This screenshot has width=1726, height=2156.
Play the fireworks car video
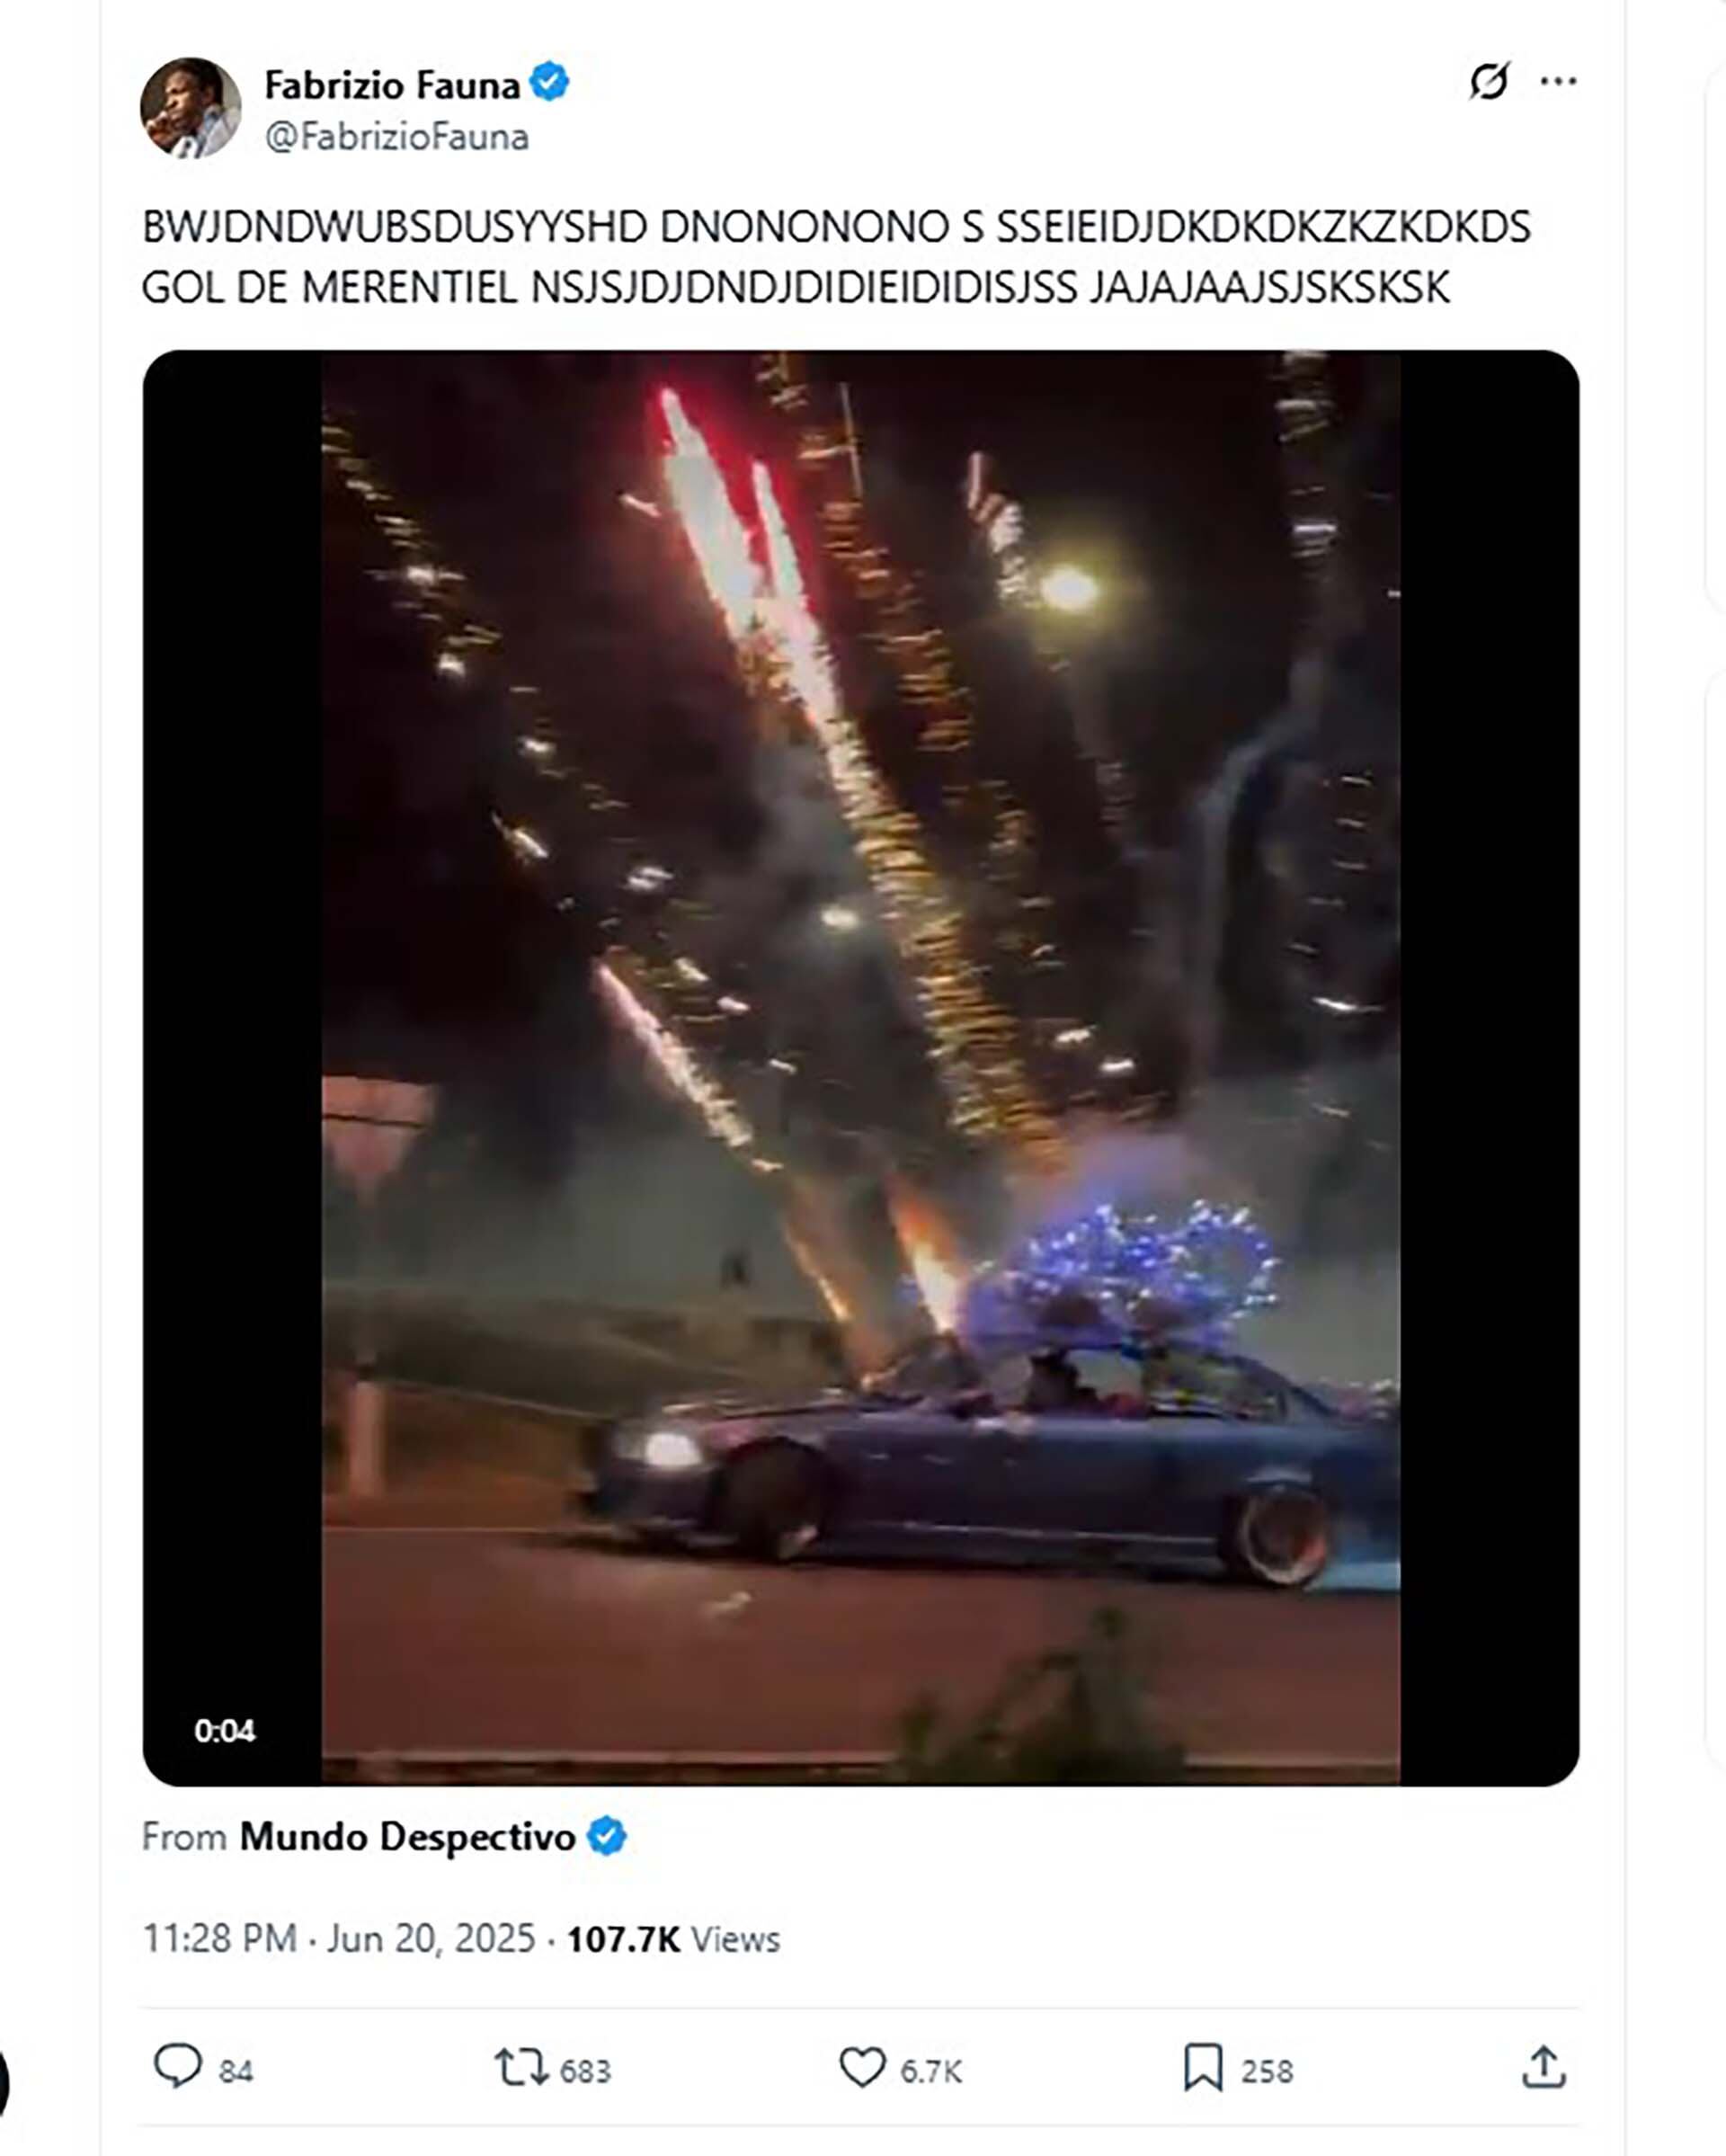tap(861, 1067)
